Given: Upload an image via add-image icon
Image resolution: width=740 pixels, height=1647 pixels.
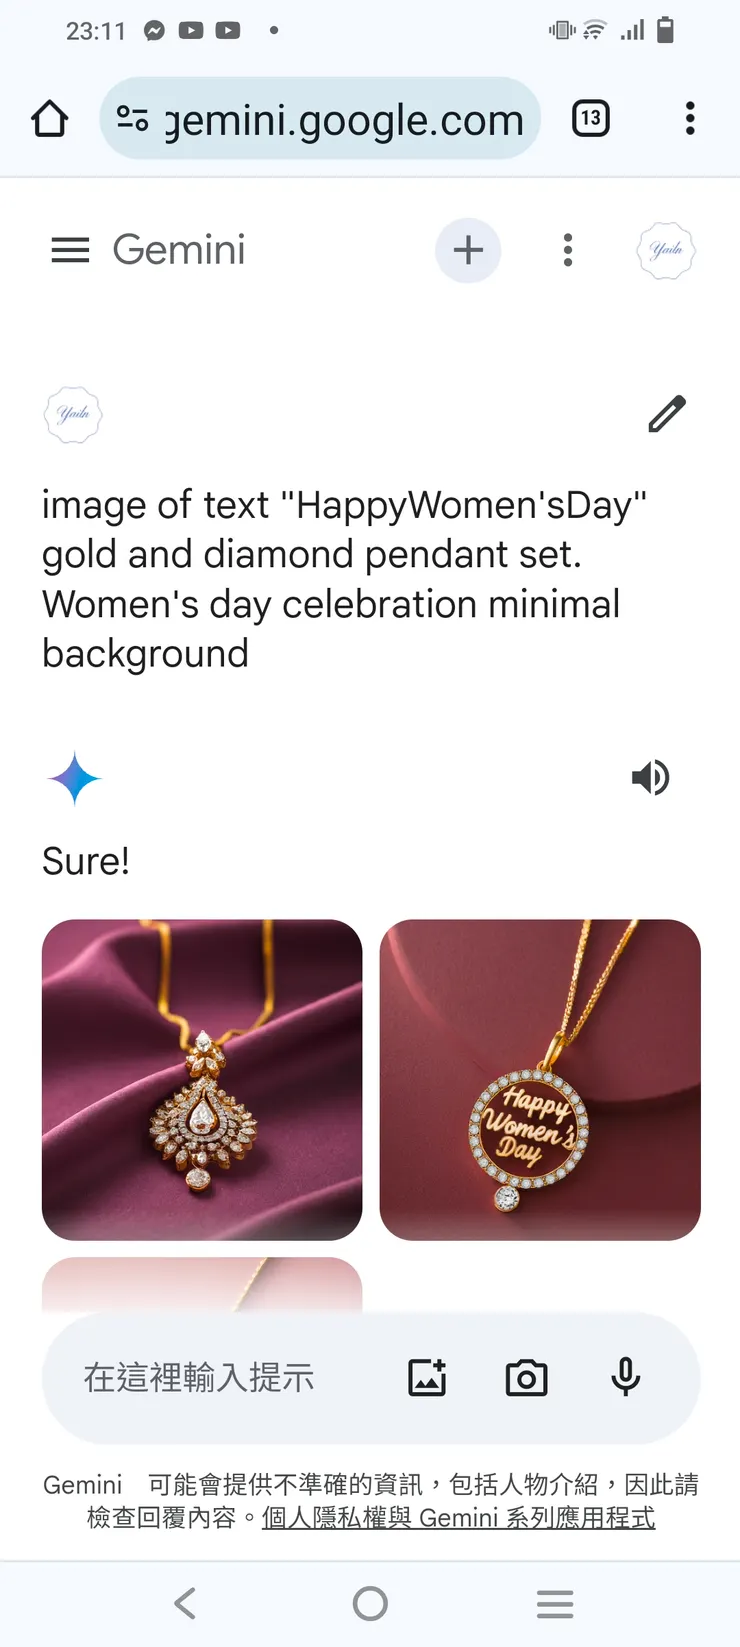Looking at the screenshot, I should [427, 1378].
